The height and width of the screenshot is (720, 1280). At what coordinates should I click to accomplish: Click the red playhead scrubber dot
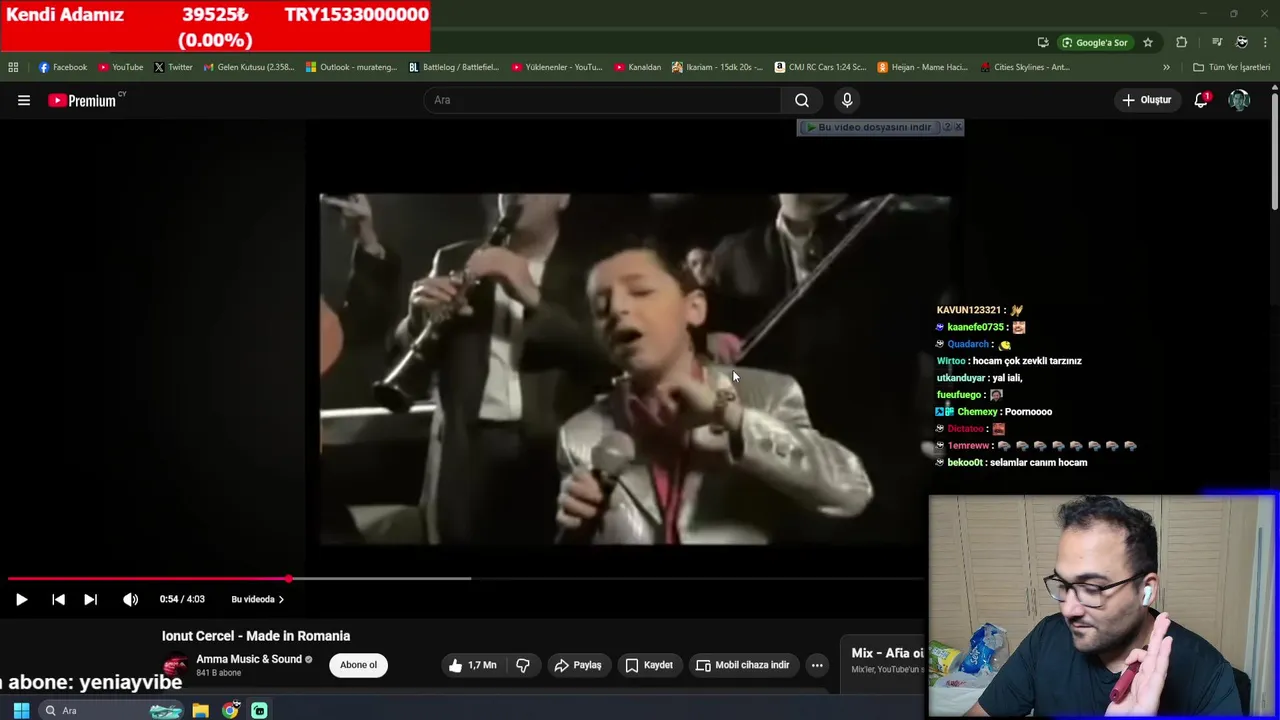tap(289, 578)
